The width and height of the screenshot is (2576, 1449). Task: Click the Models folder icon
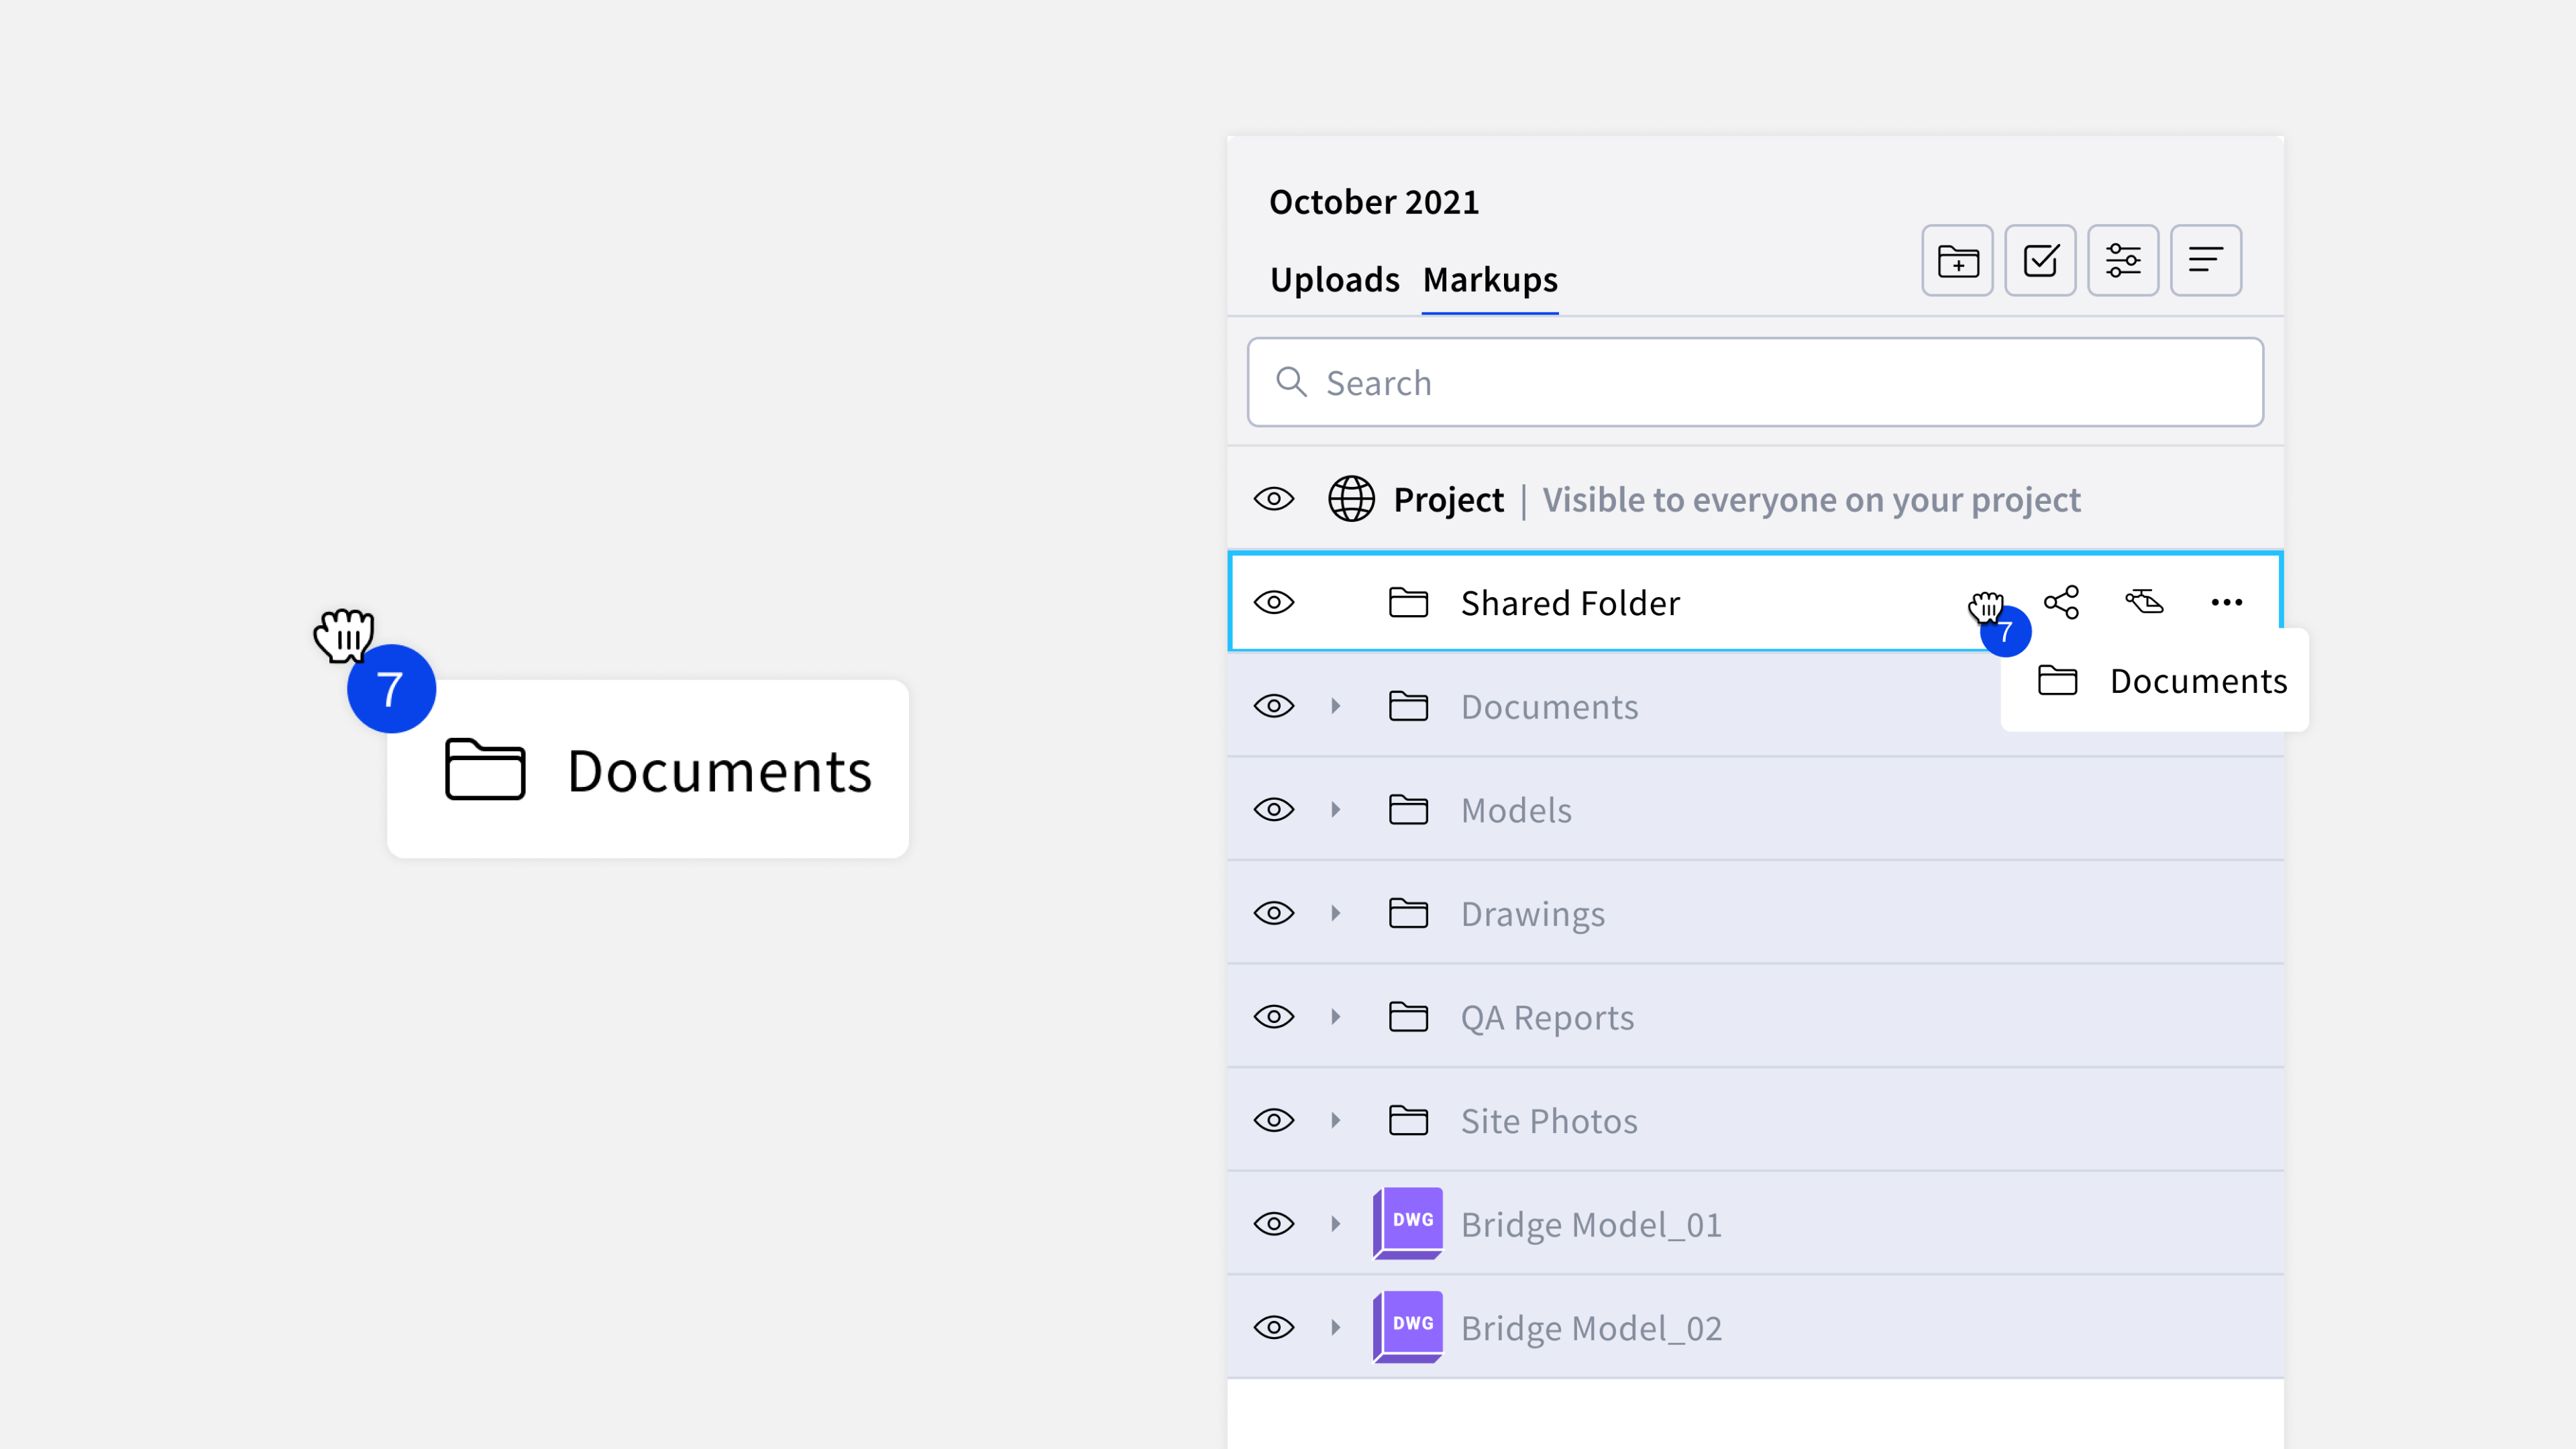click(1408, 810)
